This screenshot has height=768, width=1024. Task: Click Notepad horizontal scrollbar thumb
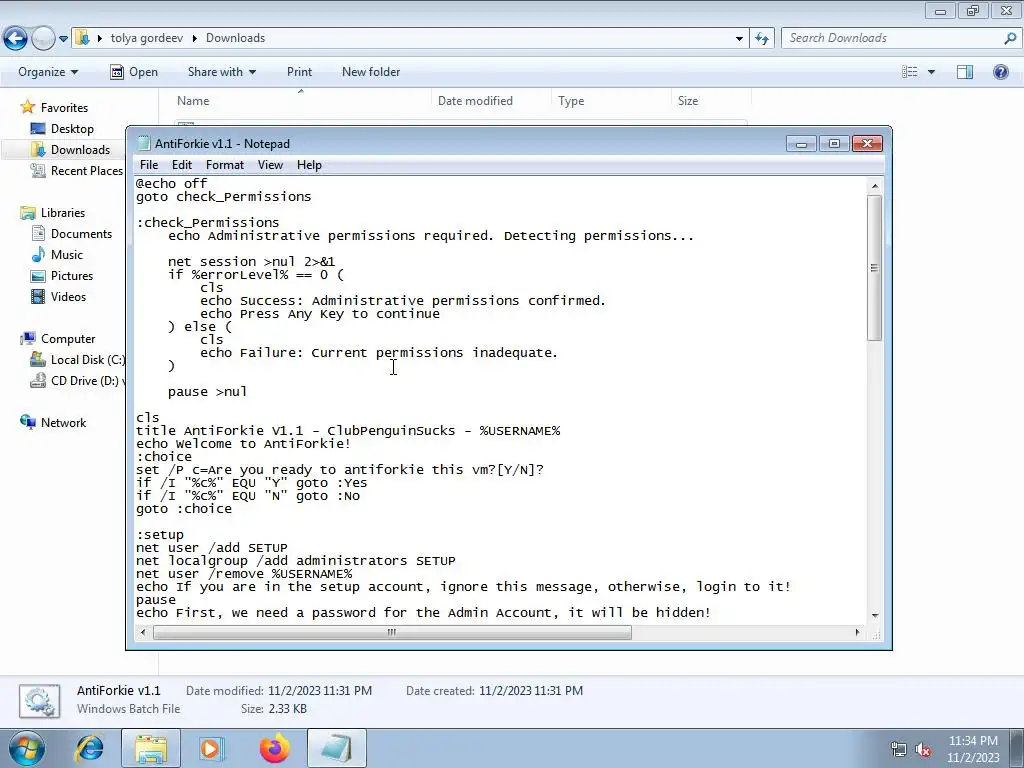pyautogui.click(x=392, y=632)
